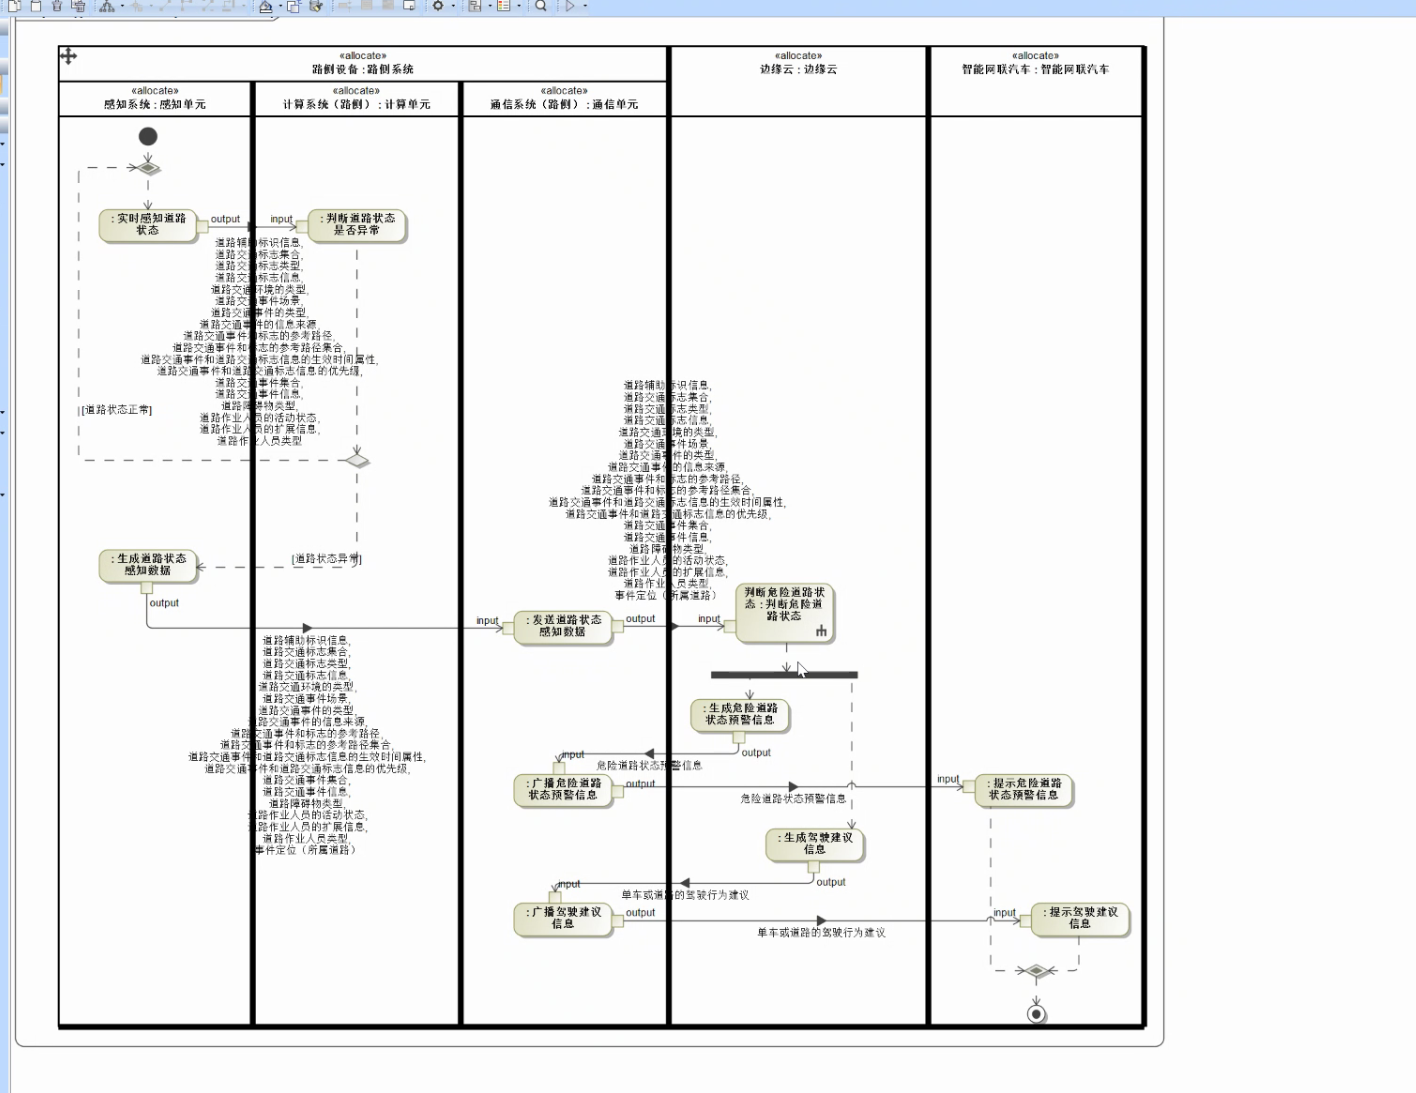Select the 智能网联汽车 swimlane header
The height and width of the screenshot is (1093, 1416).
click(1036, 80)
